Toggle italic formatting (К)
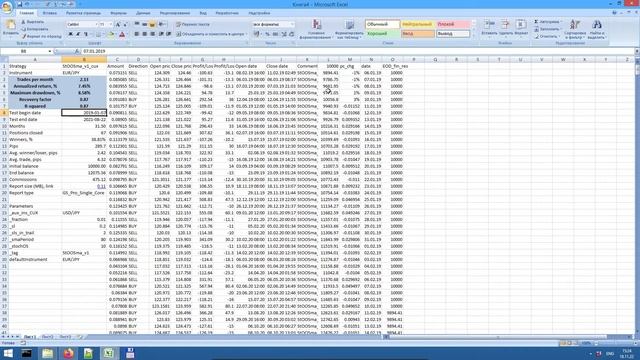Screen dimensions: 640x360 tap(78, 34)
